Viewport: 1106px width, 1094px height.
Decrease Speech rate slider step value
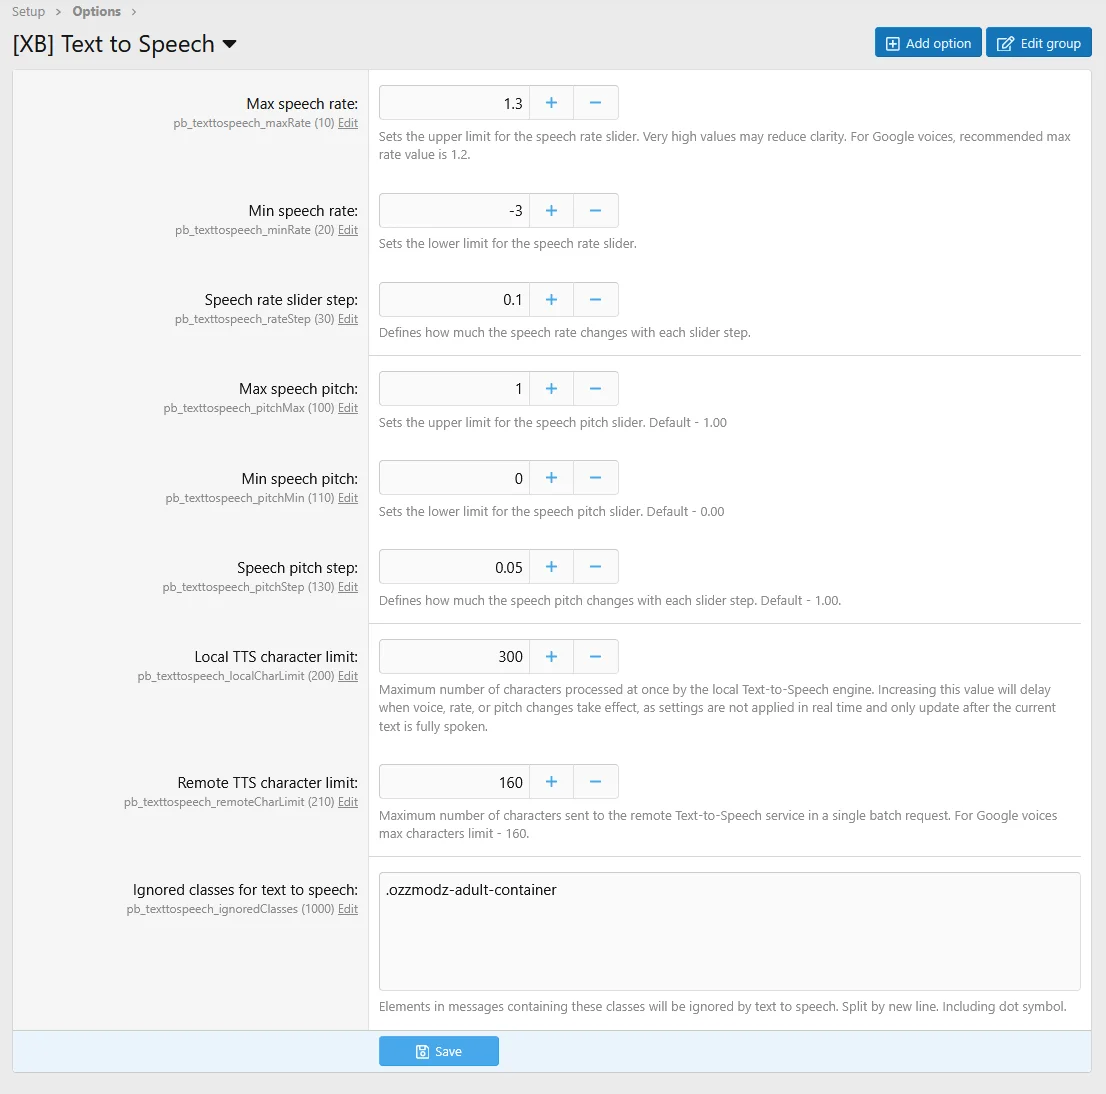595,299
